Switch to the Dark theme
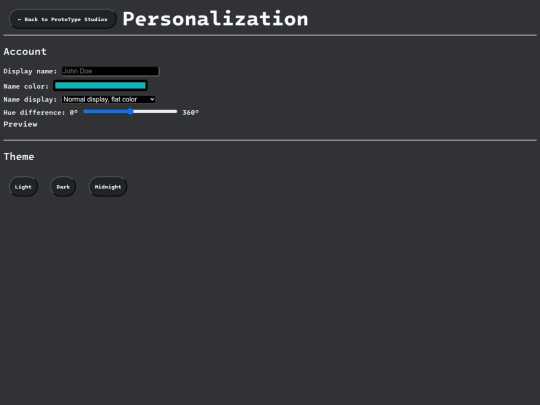This screenshot has width=540, height=405. 63,187
